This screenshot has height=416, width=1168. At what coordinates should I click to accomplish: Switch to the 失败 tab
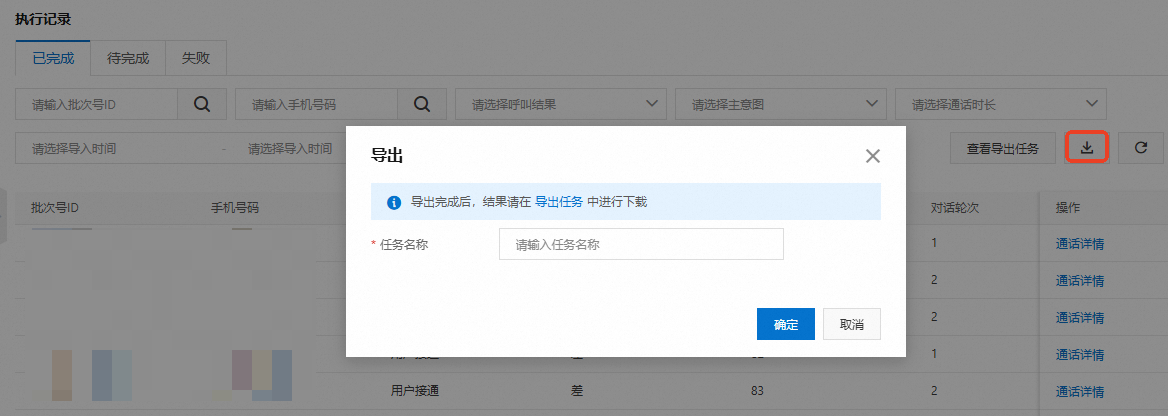195,58
